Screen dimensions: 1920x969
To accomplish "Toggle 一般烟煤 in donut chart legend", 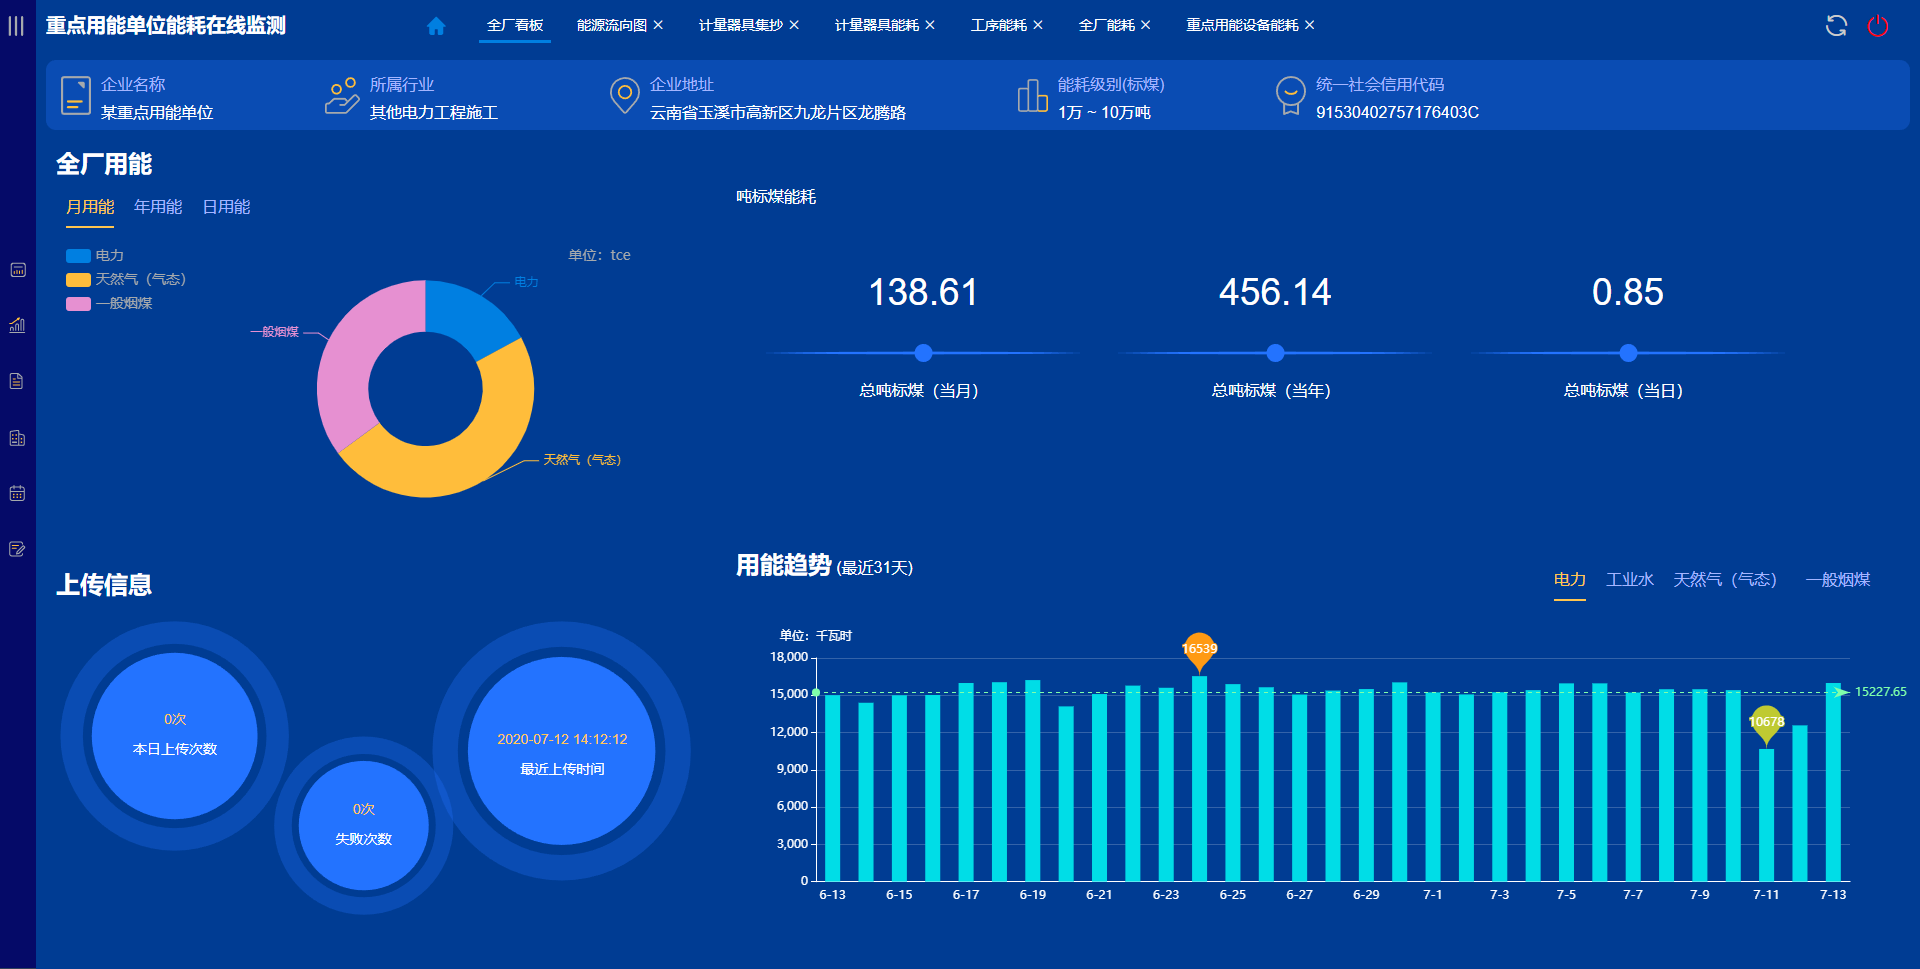I will click(110, 304).
